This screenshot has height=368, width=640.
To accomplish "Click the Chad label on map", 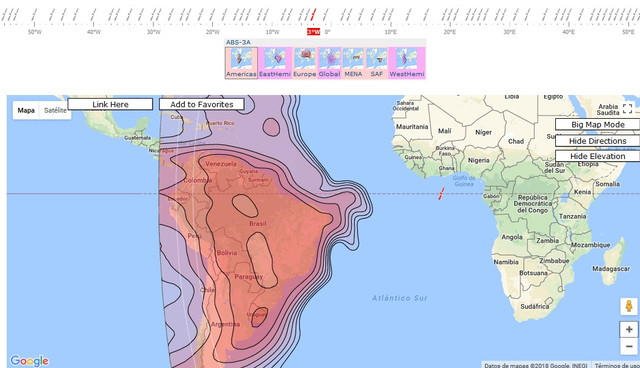I will coord(516,141).
